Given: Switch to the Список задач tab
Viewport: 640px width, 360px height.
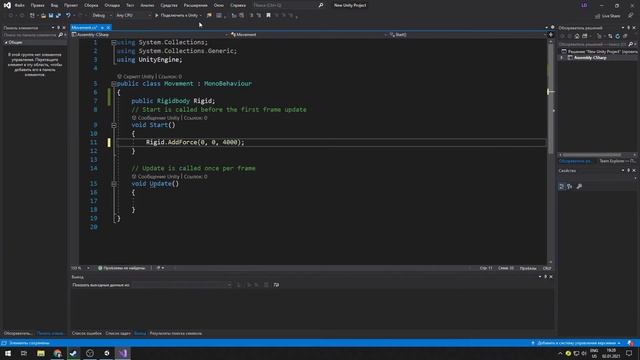Looking at the screenshot, I should (x=118, y=333).
